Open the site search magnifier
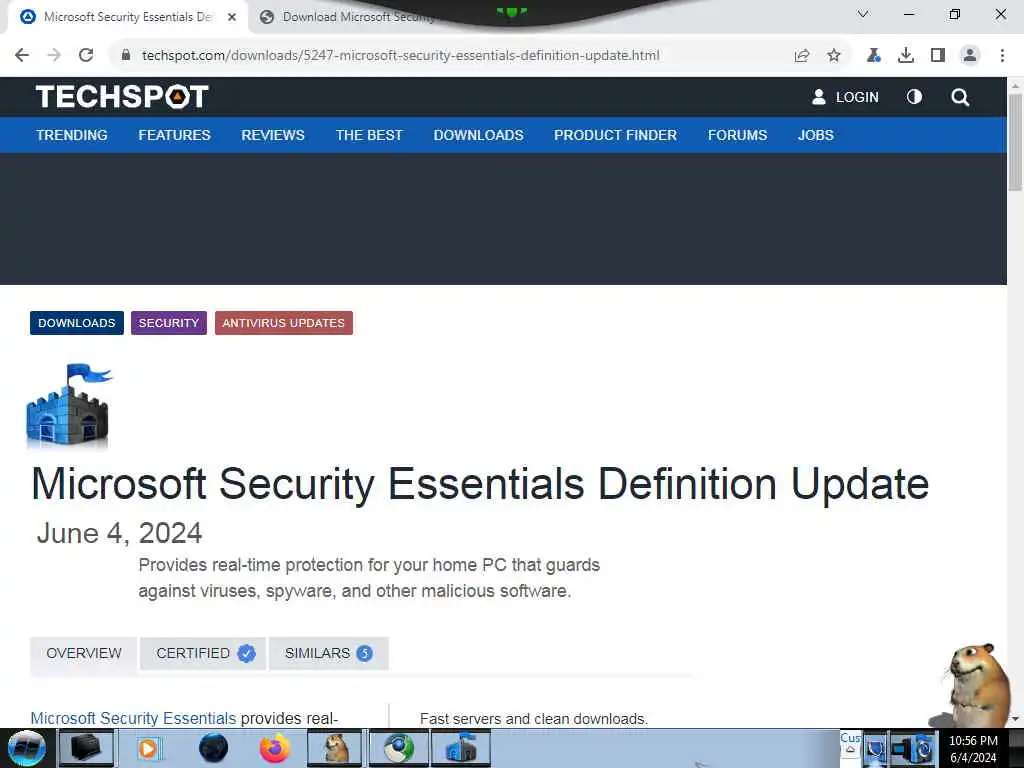The height and width of the screenshot is (768, 1024). (x=960, y=97)
